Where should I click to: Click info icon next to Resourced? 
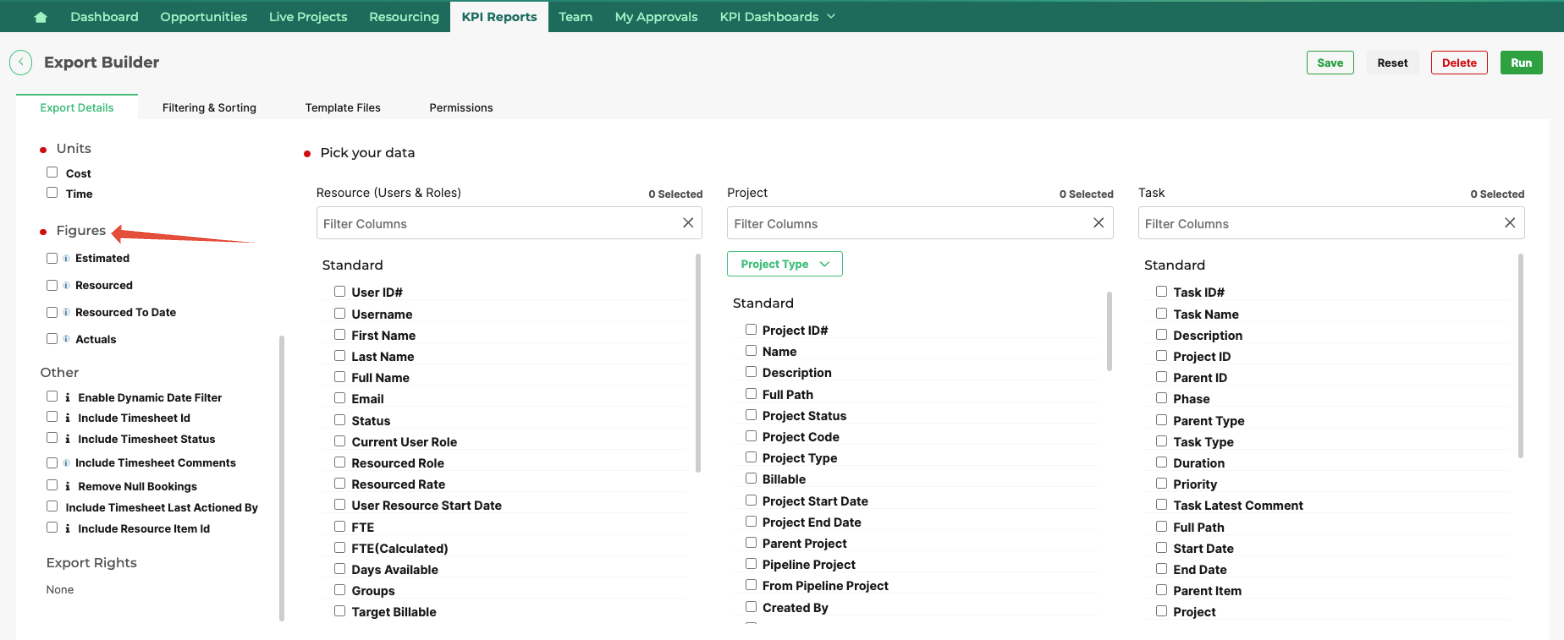tap(66, 285)
